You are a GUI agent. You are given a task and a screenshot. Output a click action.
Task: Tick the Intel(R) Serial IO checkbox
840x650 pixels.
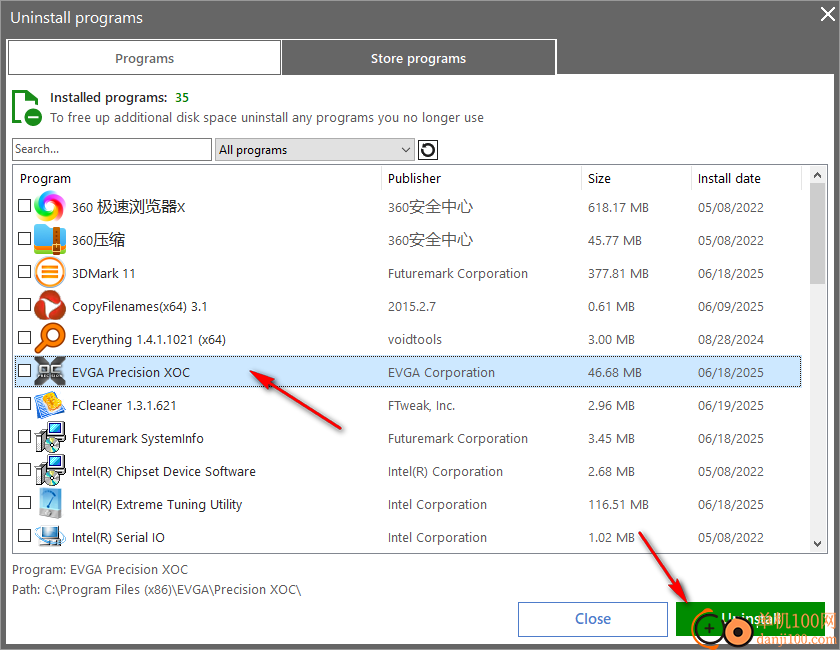coord(24,536)
